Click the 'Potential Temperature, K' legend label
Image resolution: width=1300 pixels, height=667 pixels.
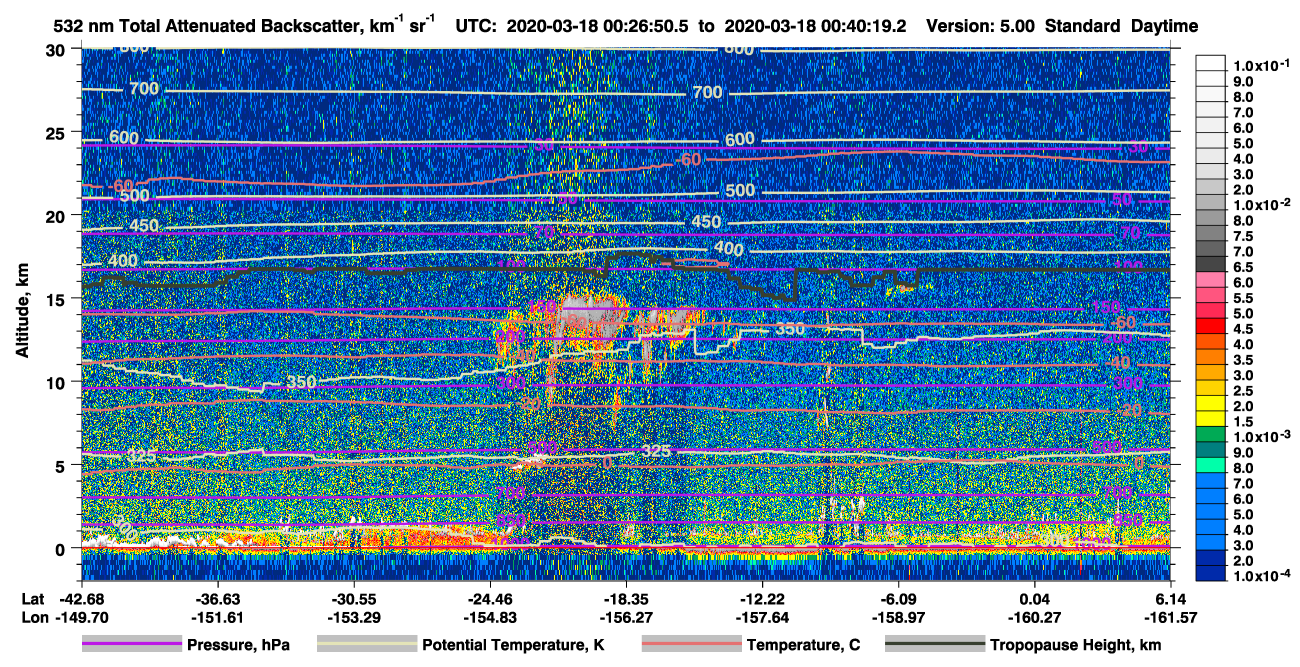513,646
